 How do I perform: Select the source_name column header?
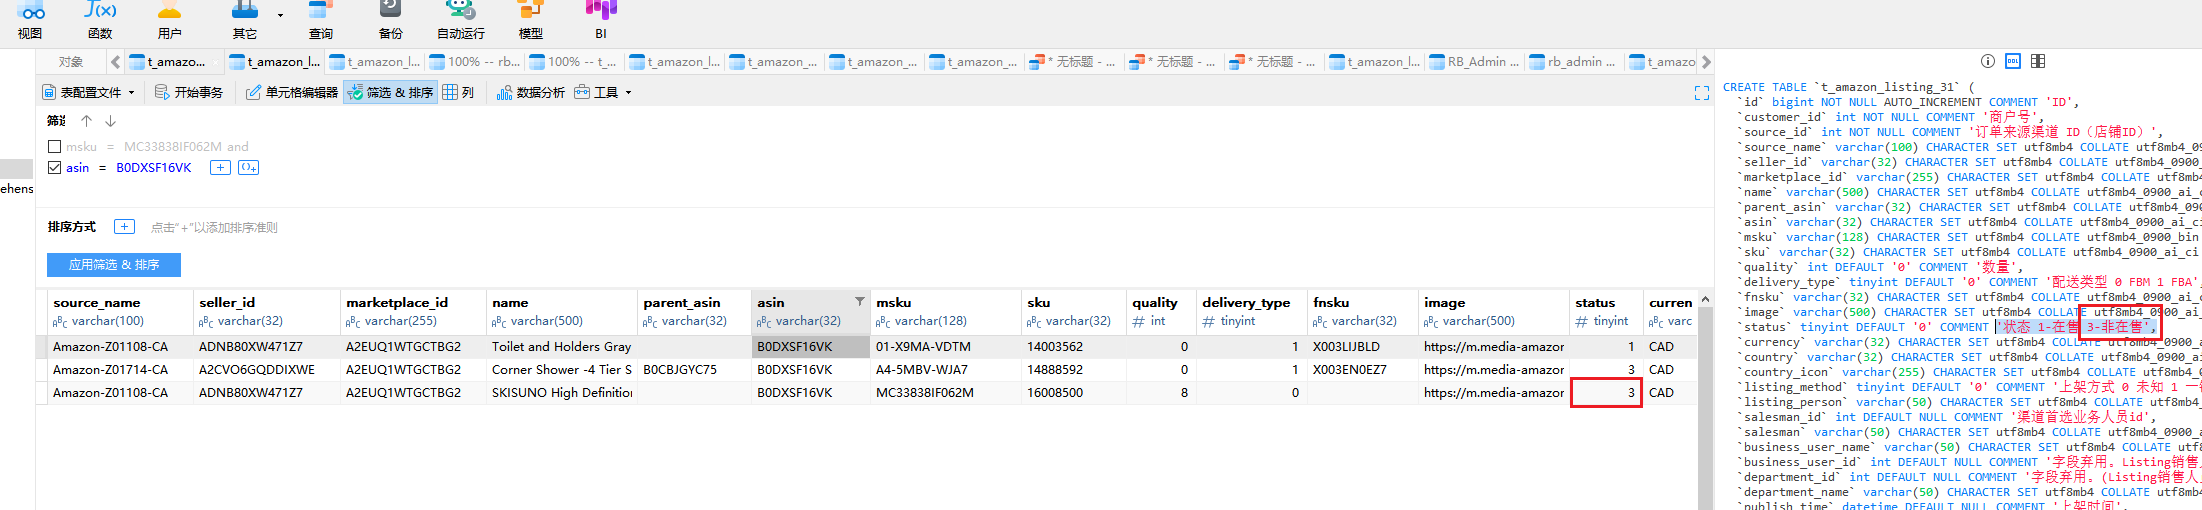point(120,311)
